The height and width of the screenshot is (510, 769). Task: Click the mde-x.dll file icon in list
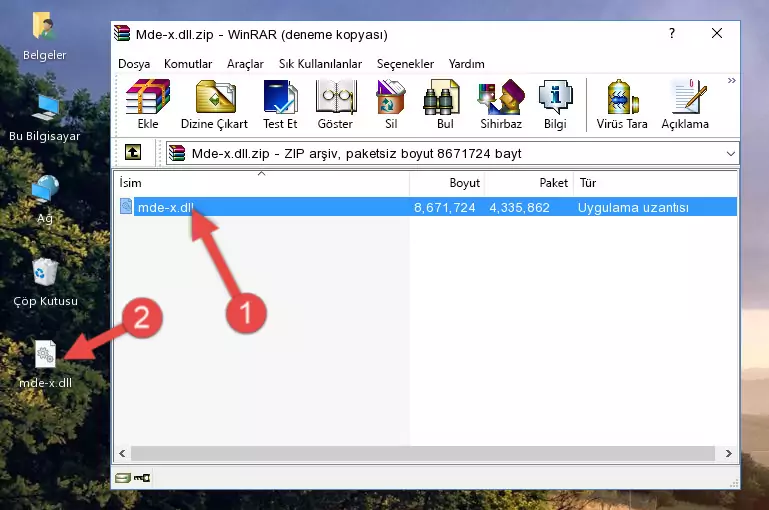pyautogui.click(x=126, y=206)
